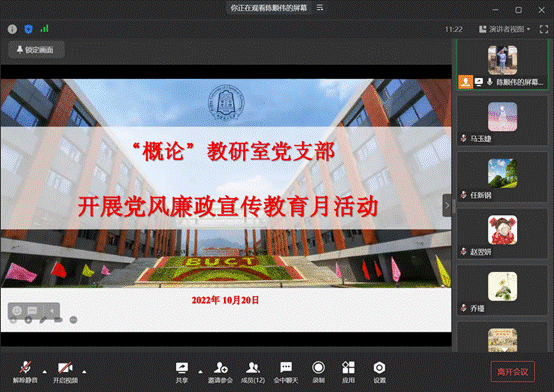The height and width of the screenshot is (392, 554).
Task: Open the in-meeting chat (会中聊天)
Action: [286, 372]
